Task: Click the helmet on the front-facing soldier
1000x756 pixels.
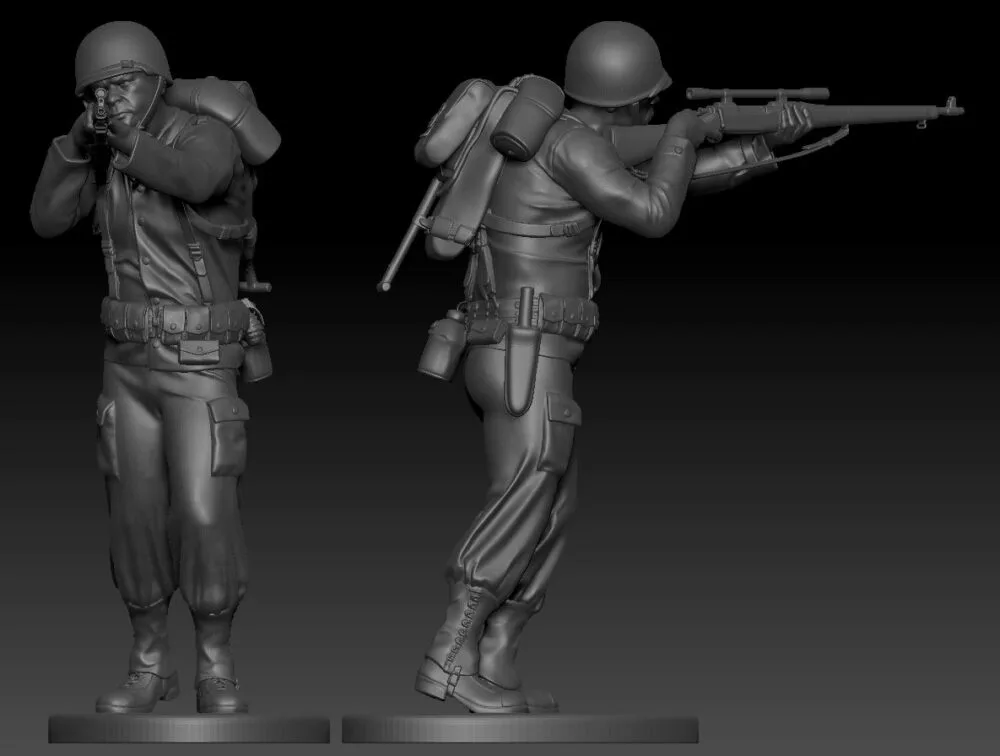Action: point(122,55)
